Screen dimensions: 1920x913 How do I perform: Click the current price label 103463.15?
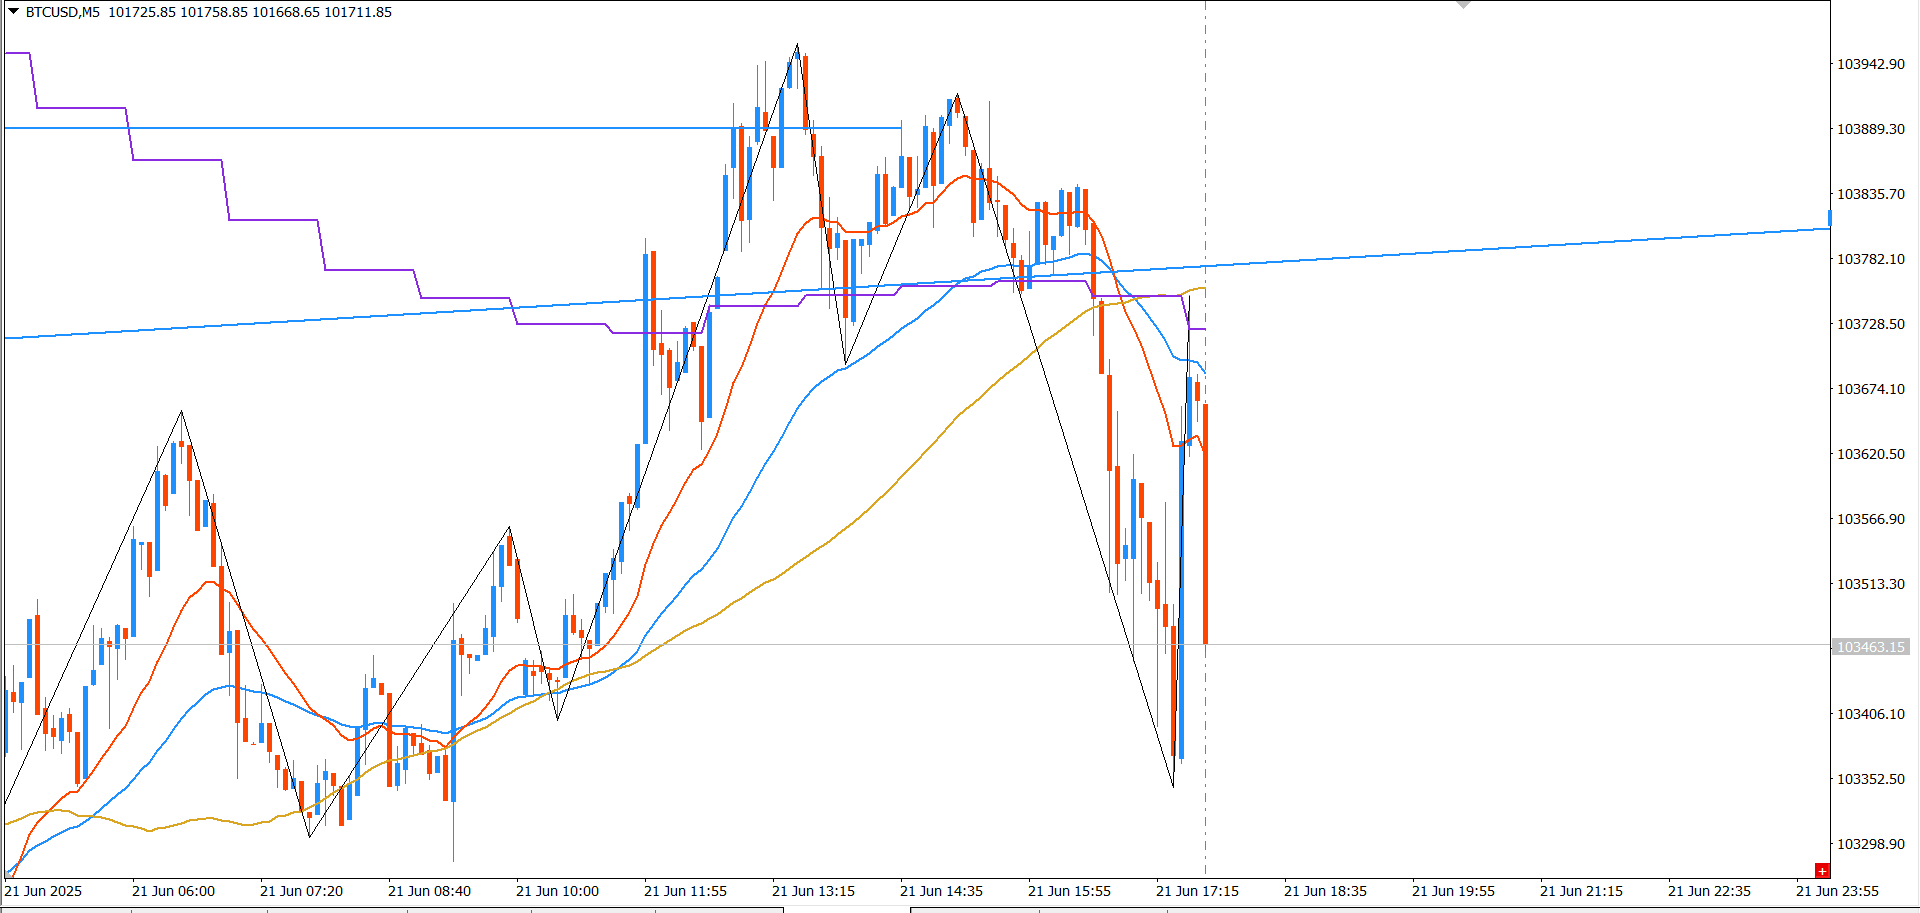(x=1871, y=647)
